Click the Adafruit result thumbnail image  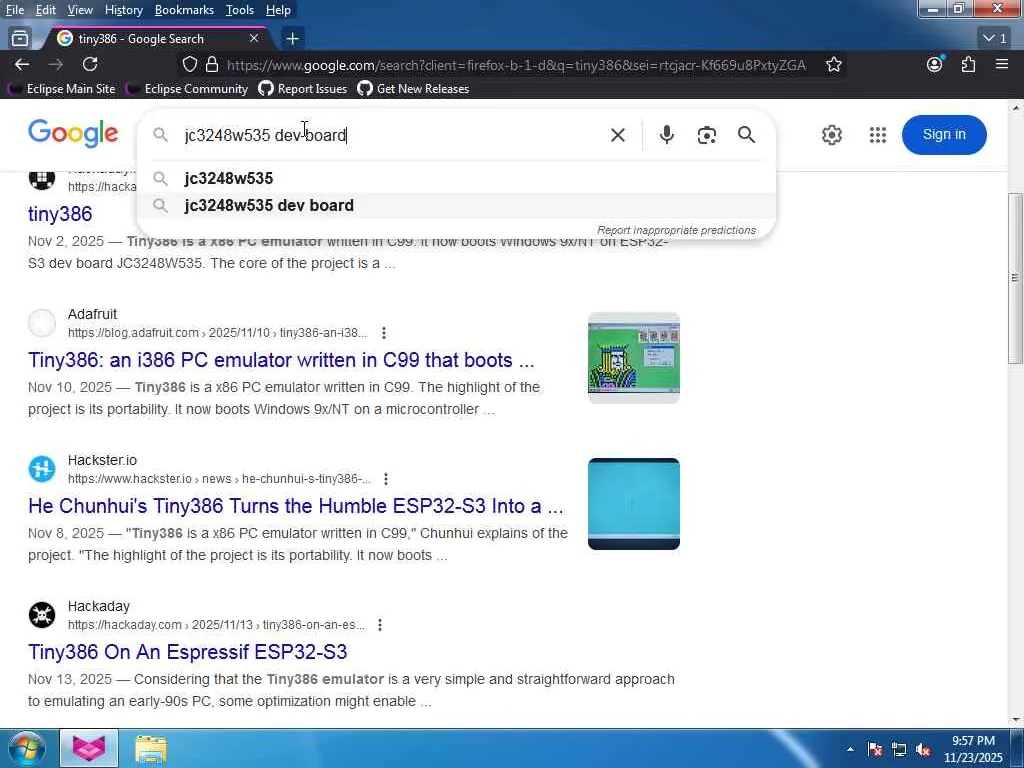[x=633, y=358]
